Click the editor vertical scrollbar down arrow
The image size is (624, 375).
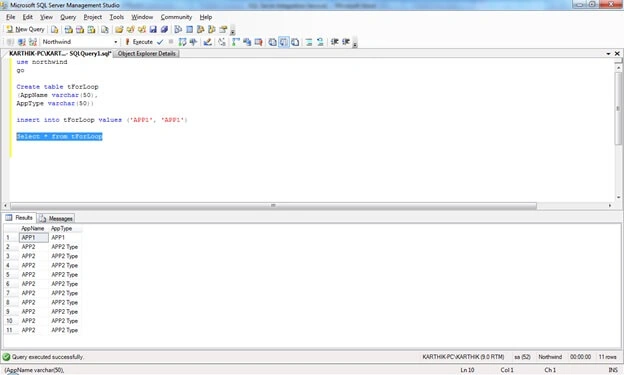point(618,197)
